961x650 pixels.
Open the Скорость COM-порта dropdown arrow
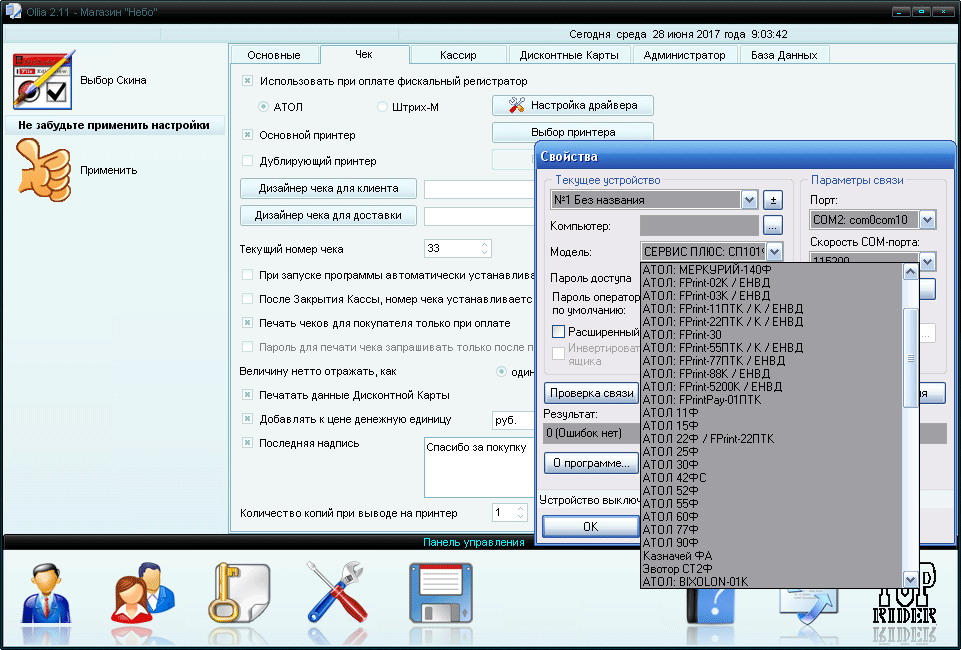pyautogui.click(x=927, y=261)
